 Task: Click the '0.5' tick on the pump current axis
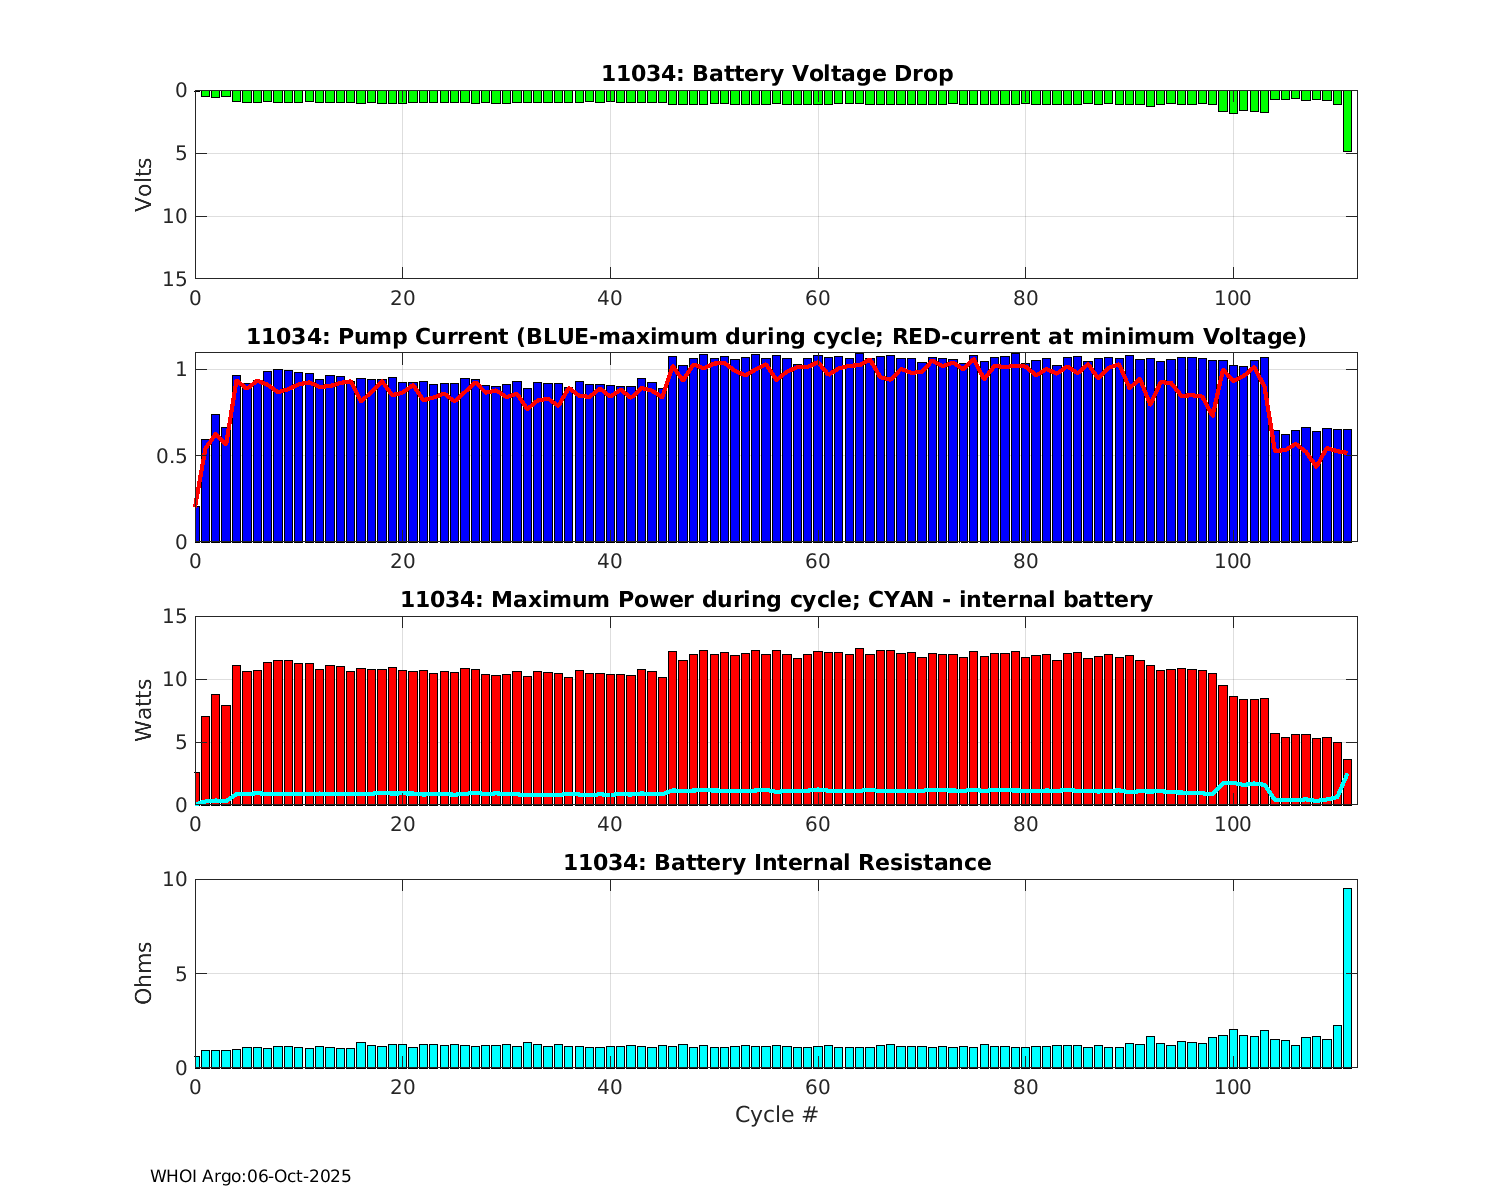click(175, 456)
